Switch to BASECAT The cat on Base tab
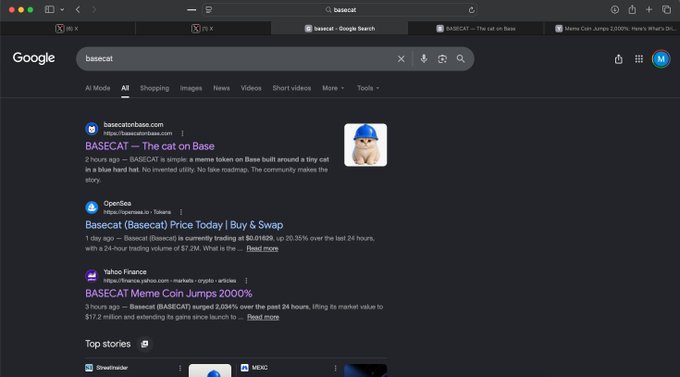 pos(475,29)
